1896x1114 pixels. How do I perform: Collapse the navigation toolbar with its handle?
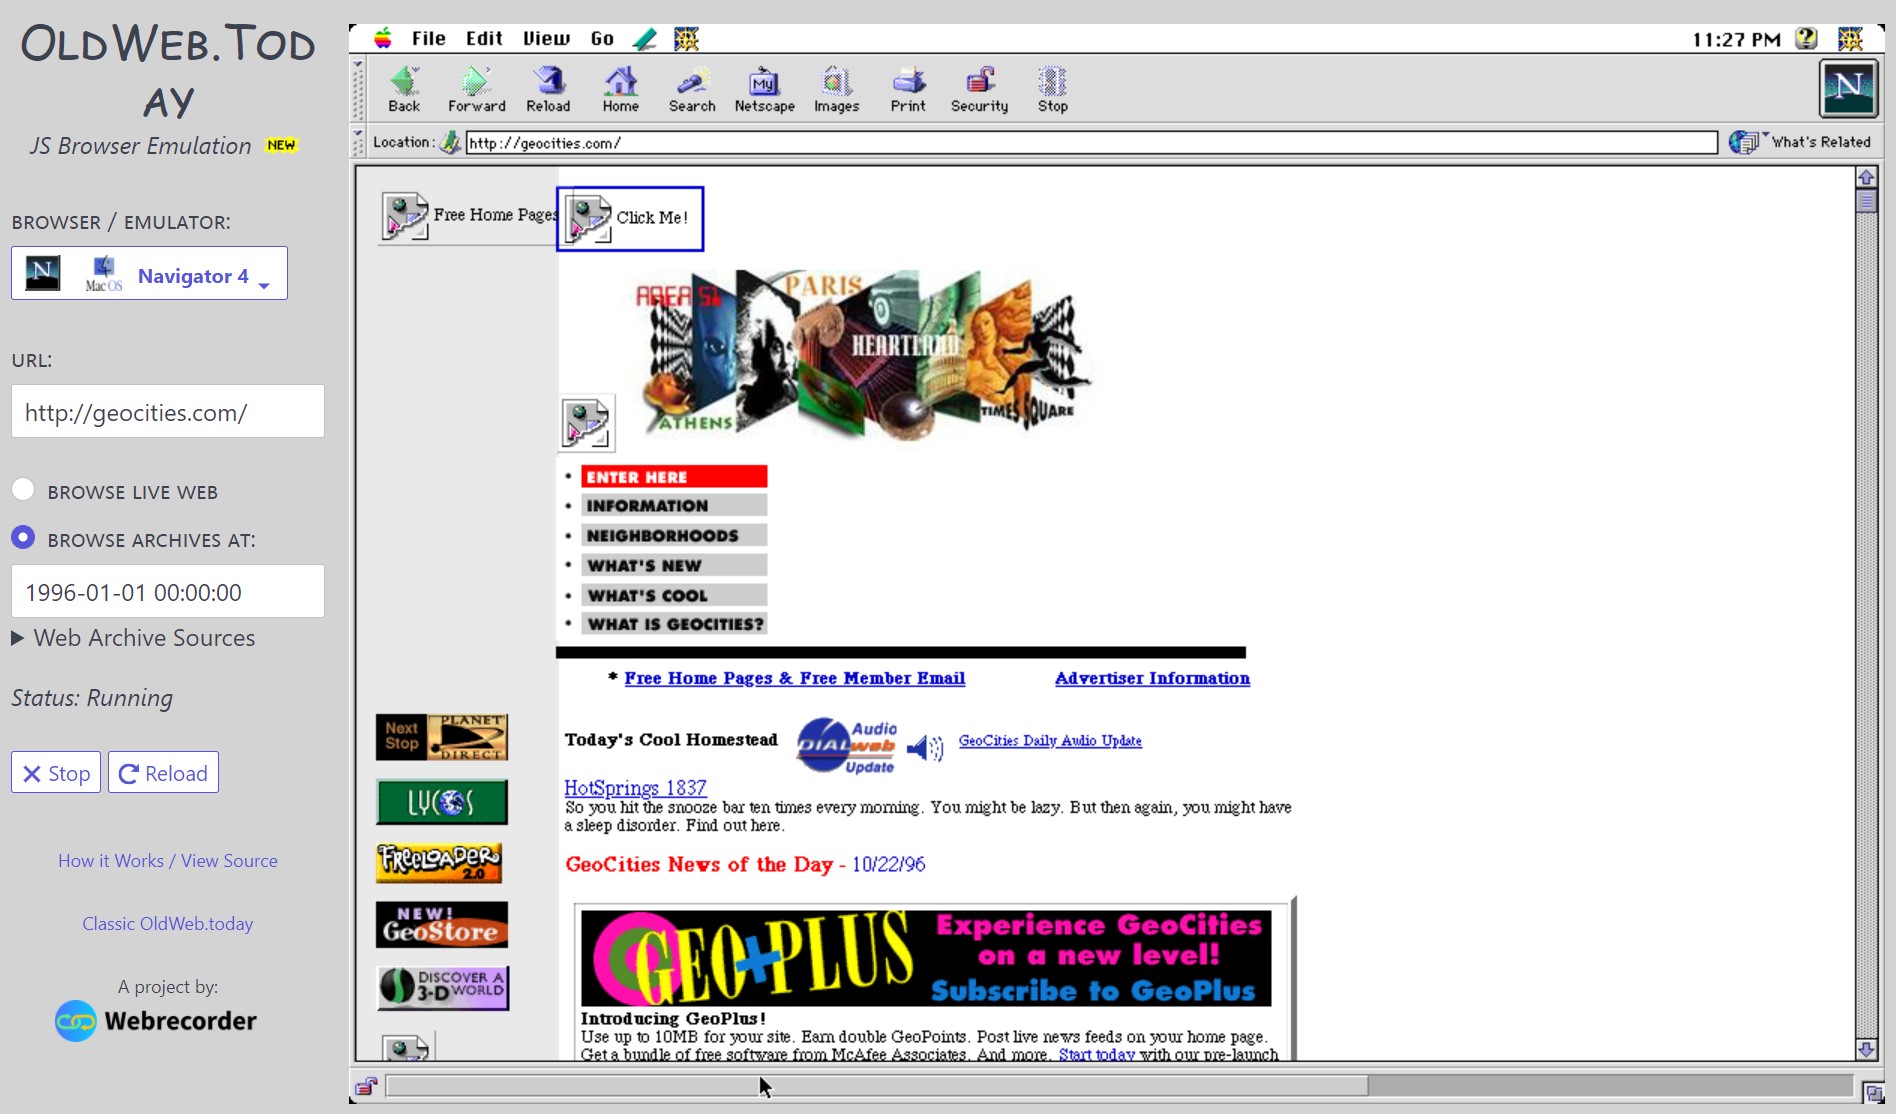pyautogui.click(x=358, y=89)
